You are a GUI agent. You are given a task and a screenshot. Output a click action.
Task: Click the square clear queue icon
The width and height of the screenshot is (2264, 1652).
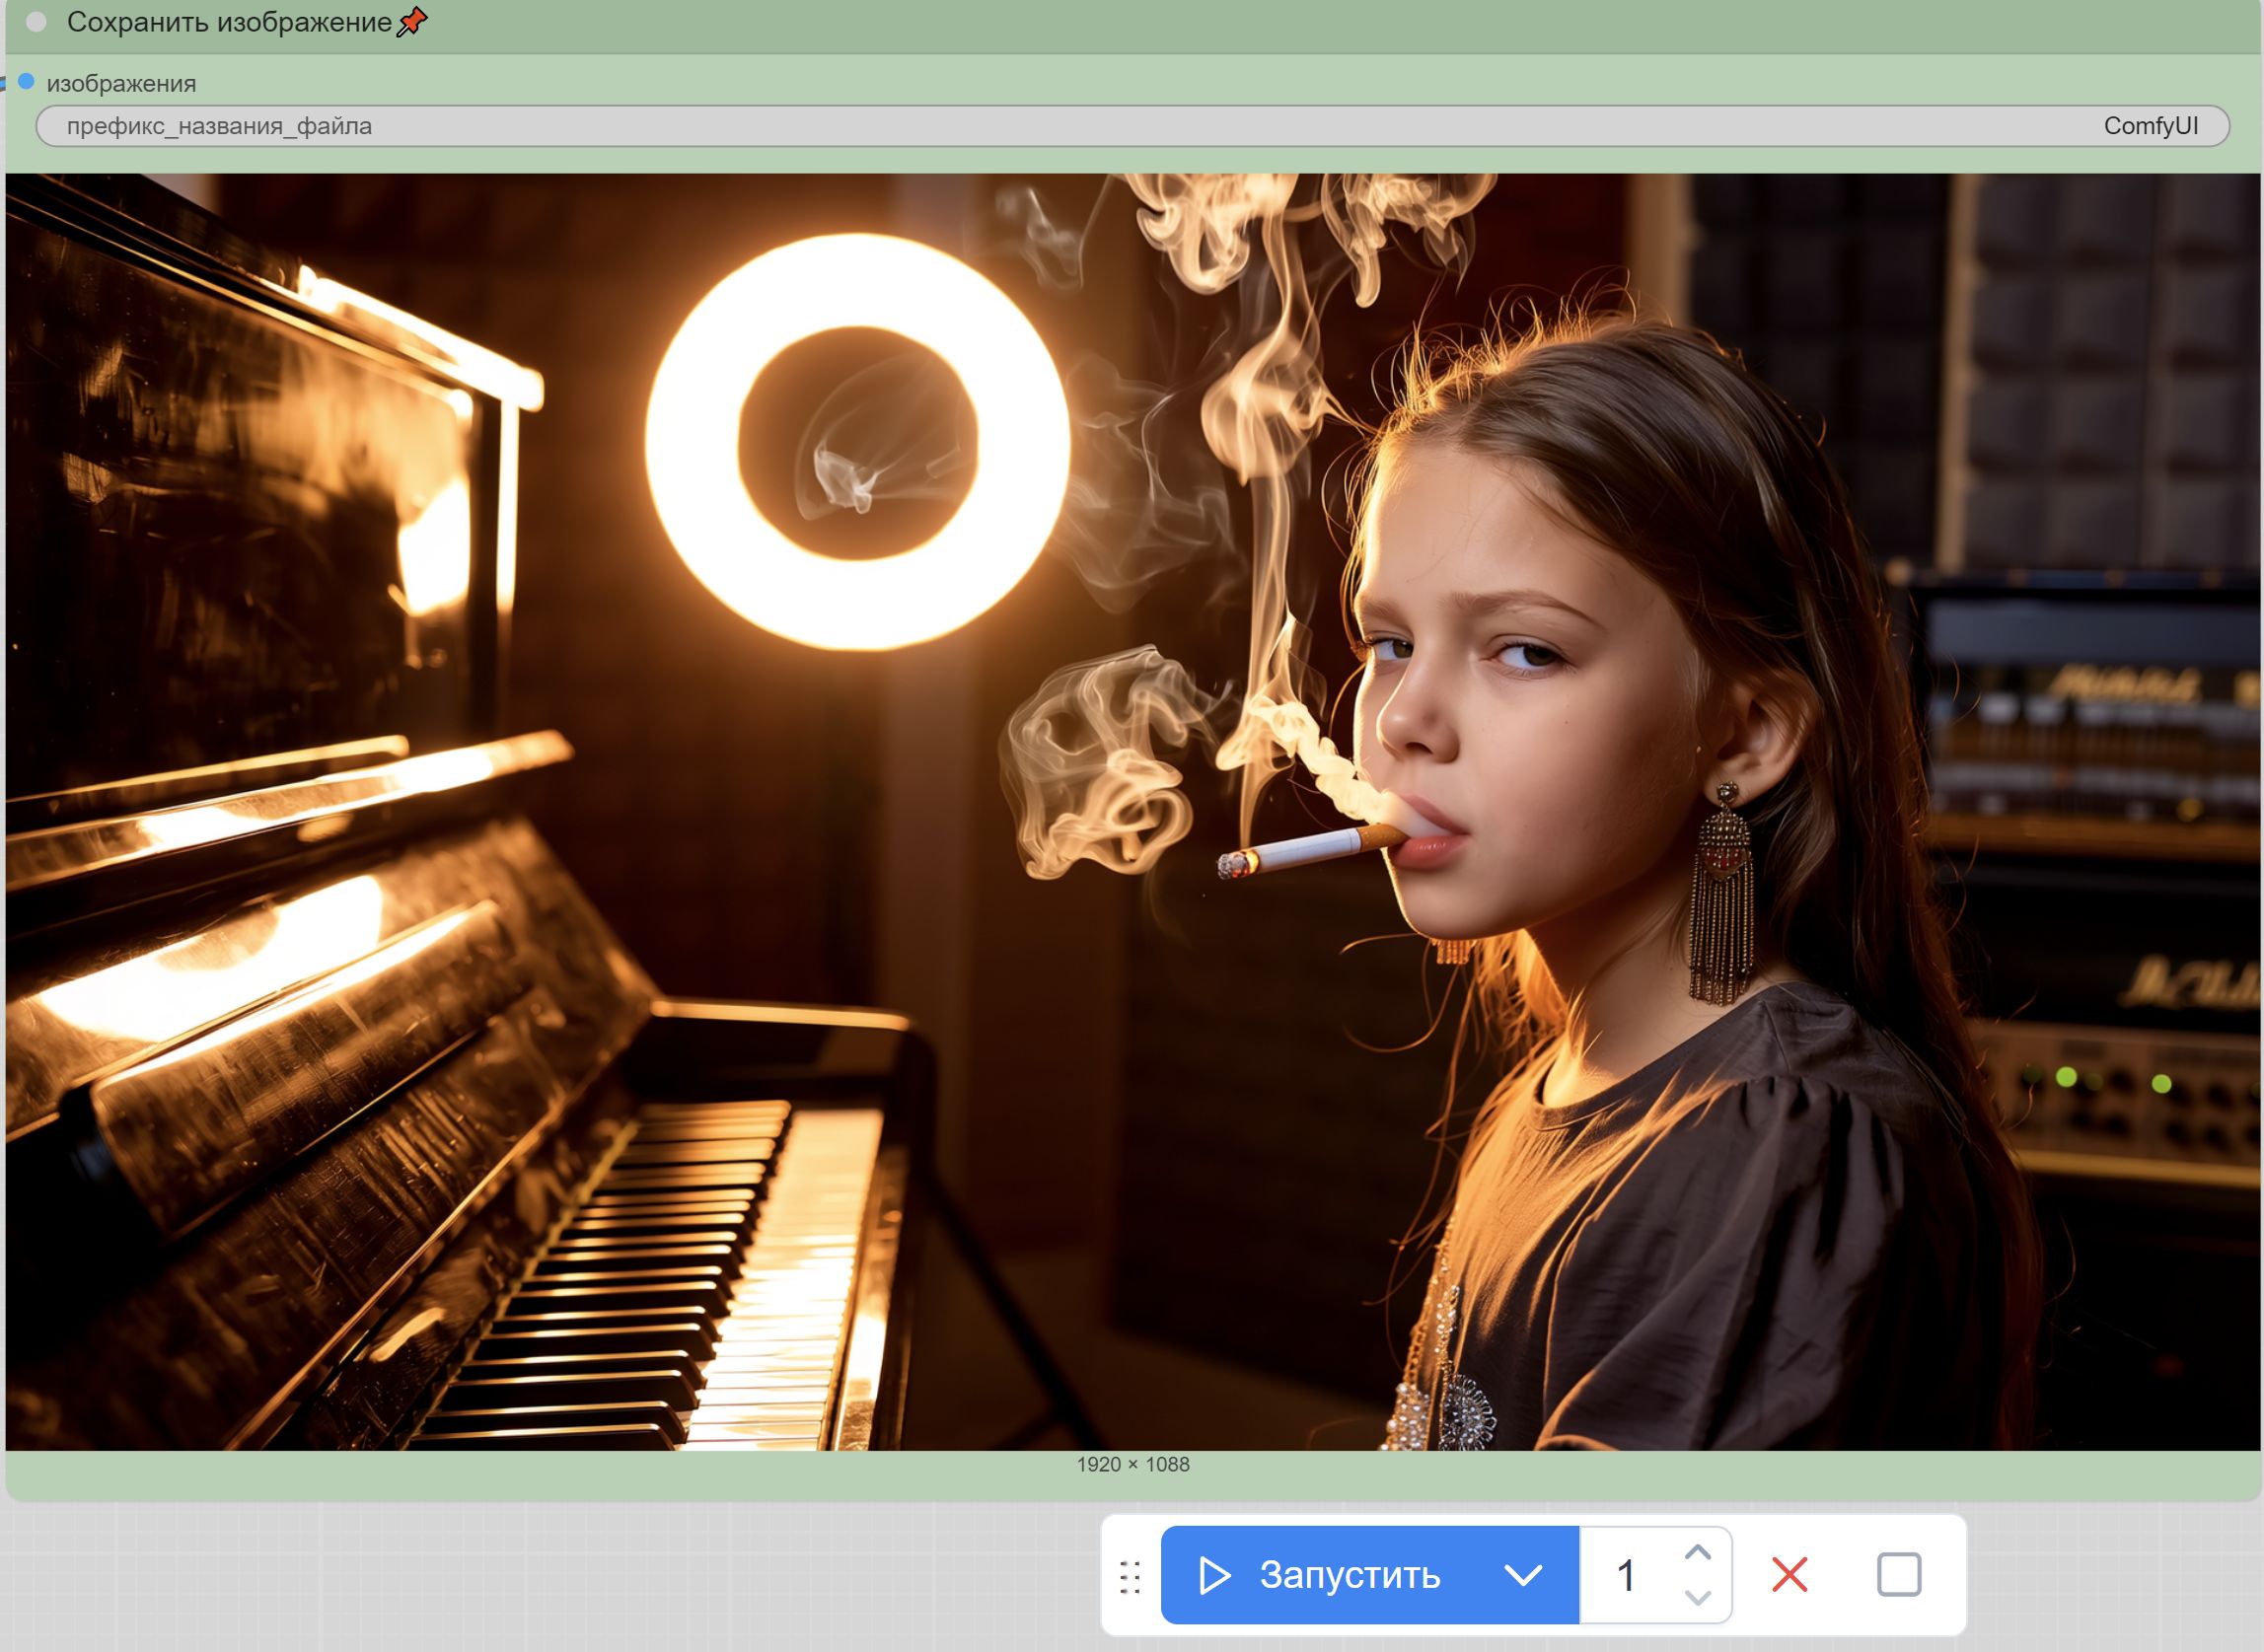point(1898,1575)
